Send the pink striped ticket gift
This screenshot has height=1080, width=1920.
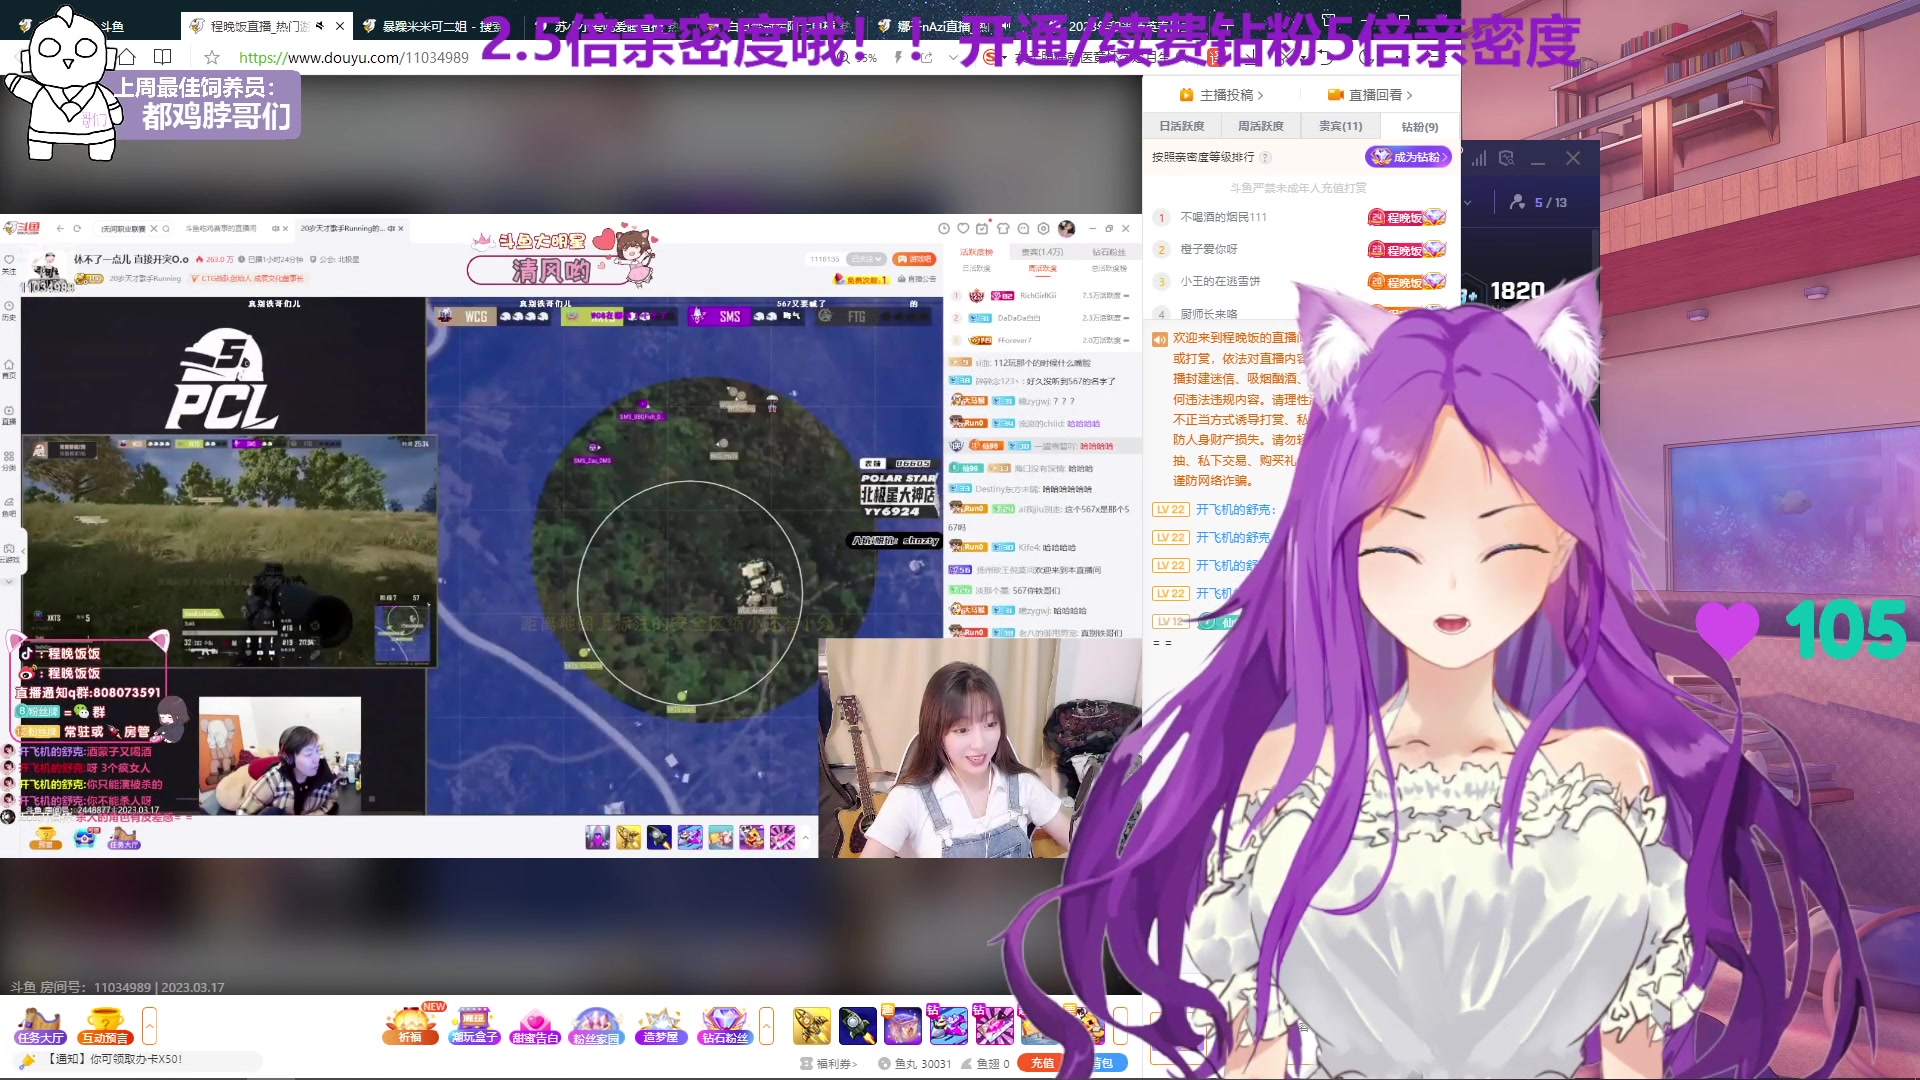click(993, 1026)
